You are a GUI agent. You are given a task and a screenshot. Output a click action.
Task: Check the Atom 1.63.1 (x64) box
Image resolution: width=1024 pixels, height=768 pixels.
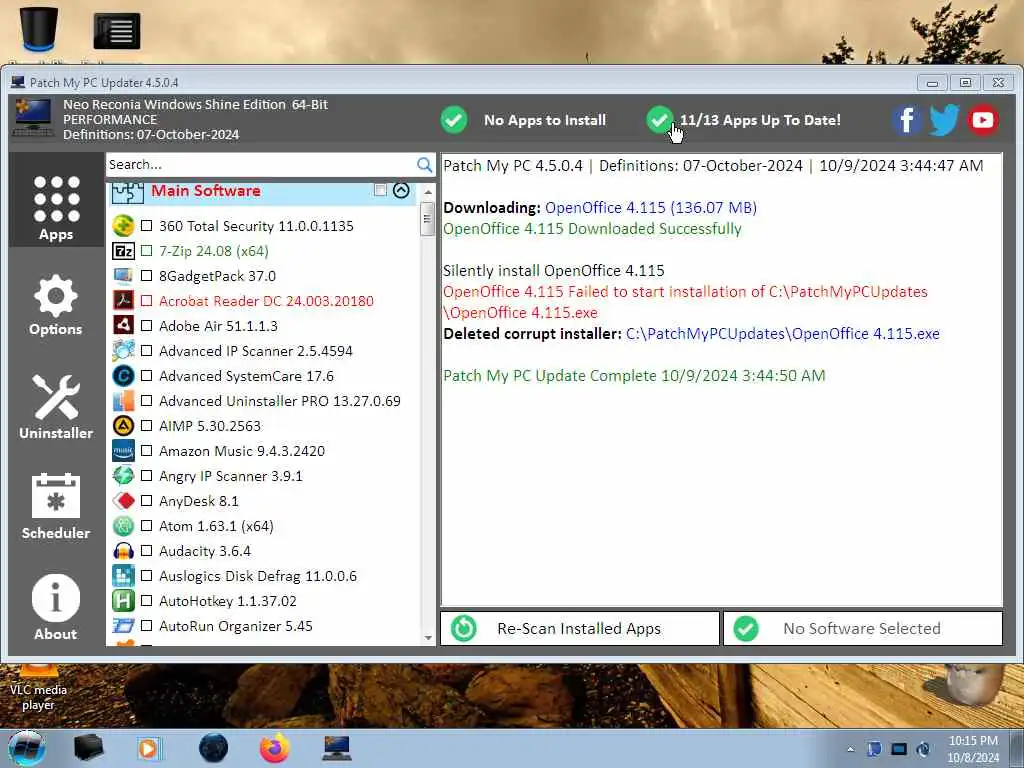(147, 526)
